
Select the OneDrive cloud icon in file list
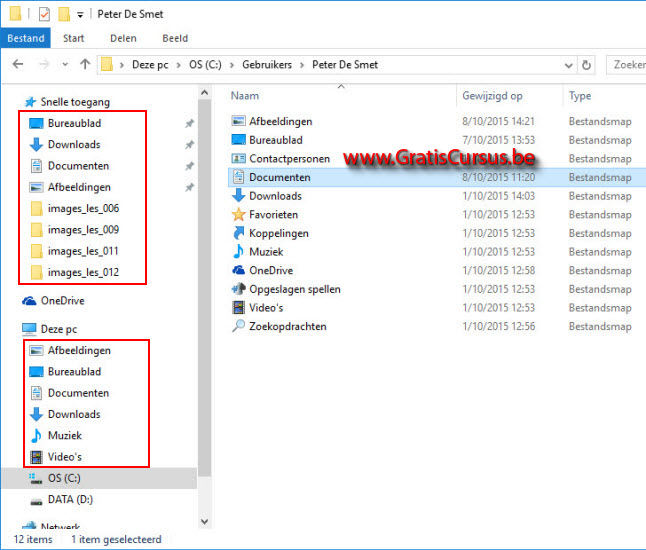tap(238, 270)
